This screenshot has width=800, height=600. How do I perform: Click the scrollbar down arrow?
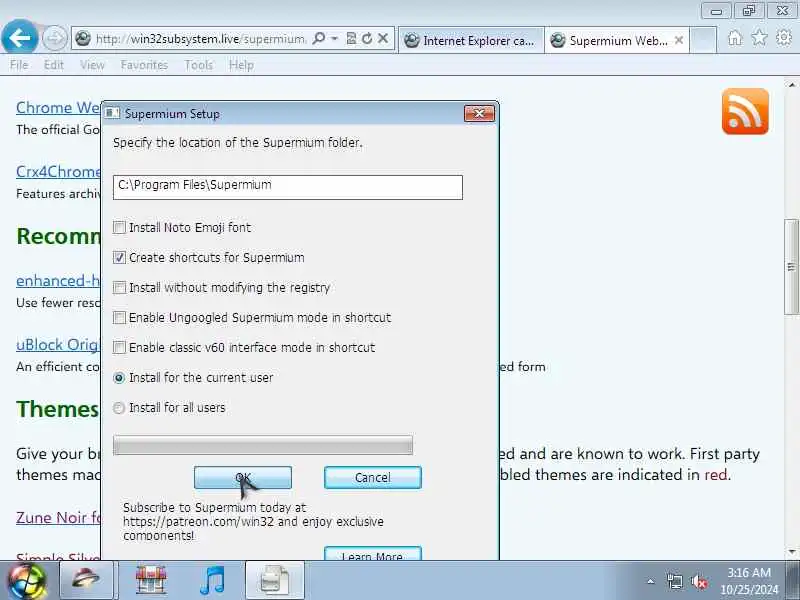[791, 552]
